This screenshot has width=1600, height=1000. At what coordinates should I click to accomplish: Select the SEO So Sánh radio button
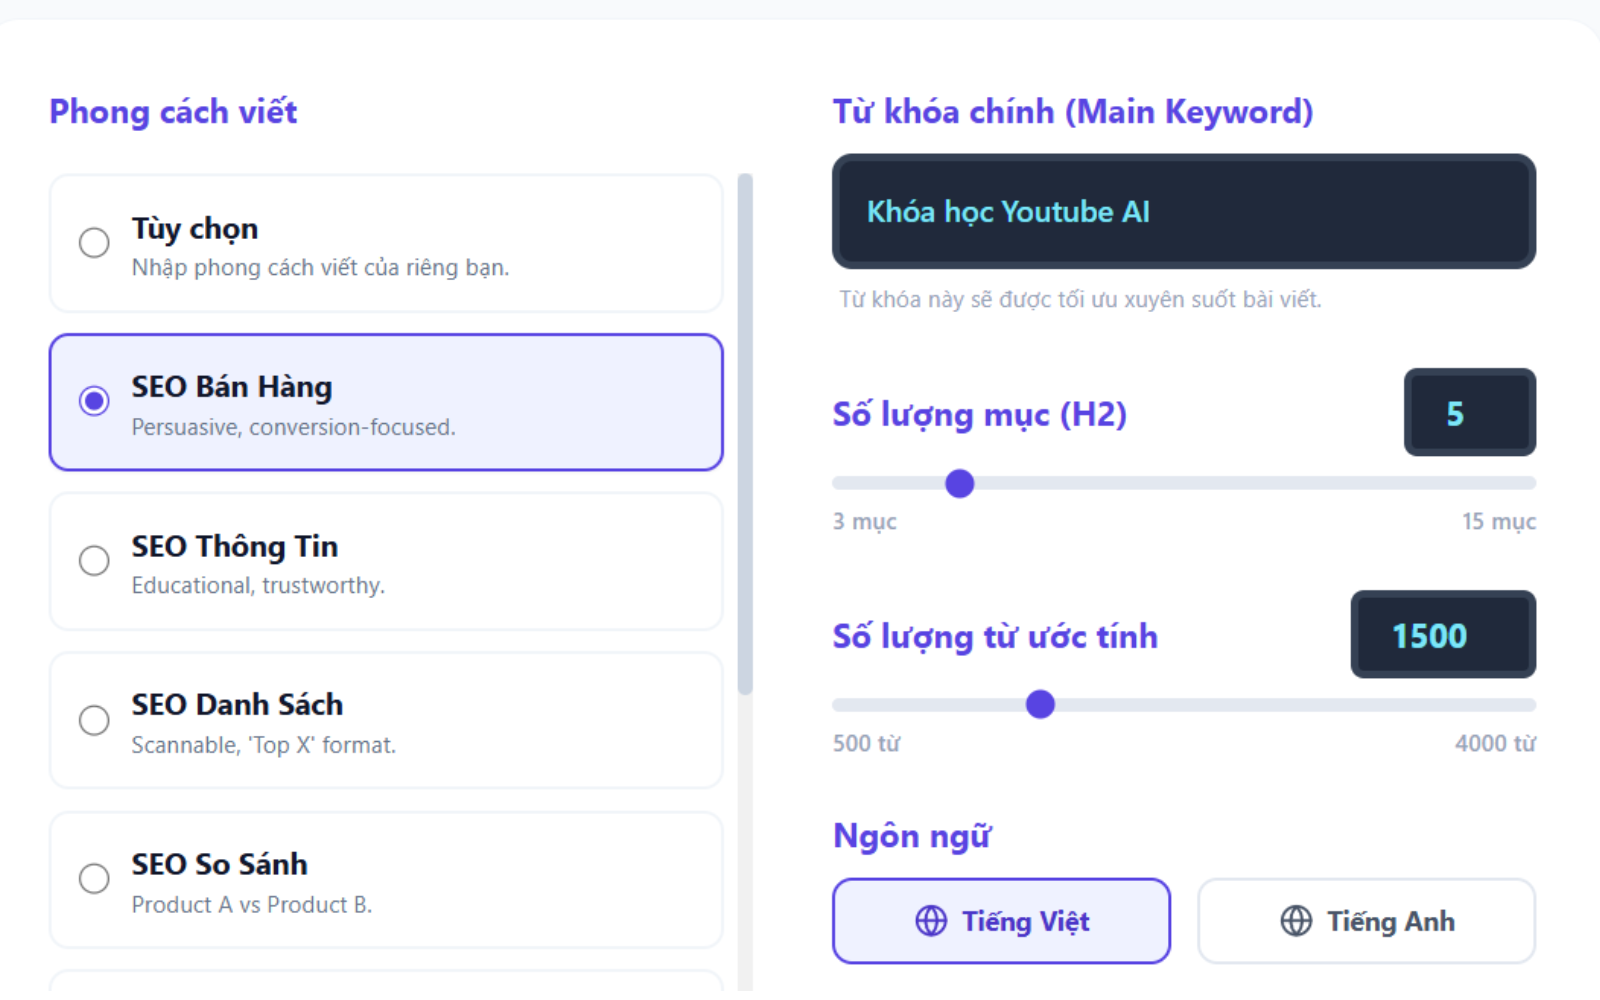pyautogui.click(x=94, y=878)
